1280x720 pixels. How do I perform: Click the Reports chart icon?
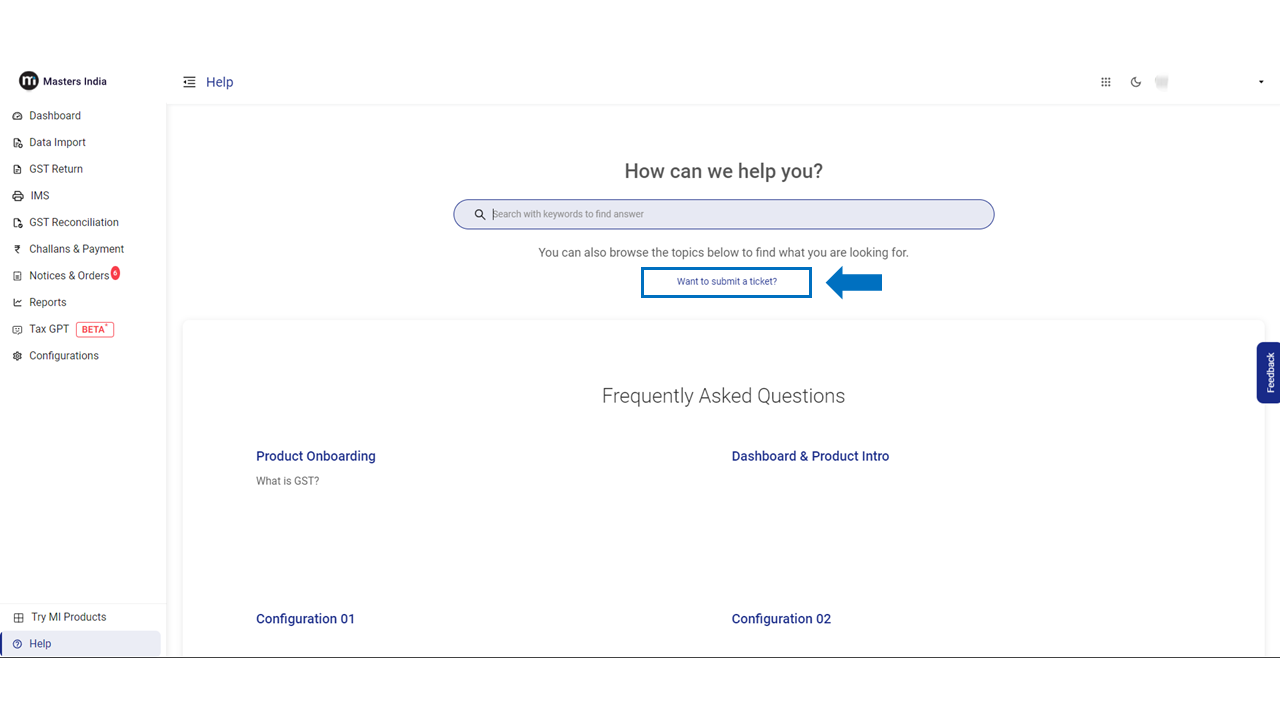pyautogui.click(x=18, y=303)
